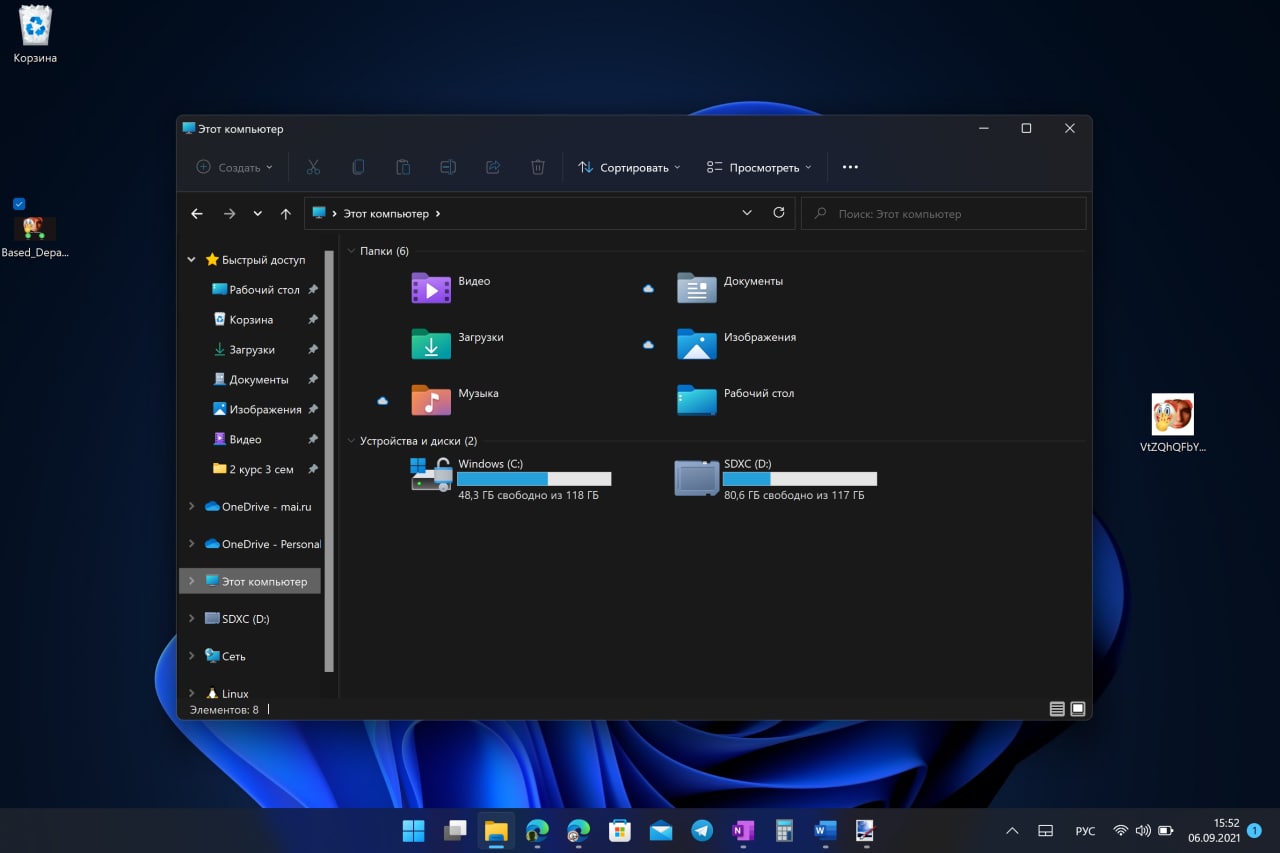
Task: Open the Видео folder
Action: coord(432,288)
